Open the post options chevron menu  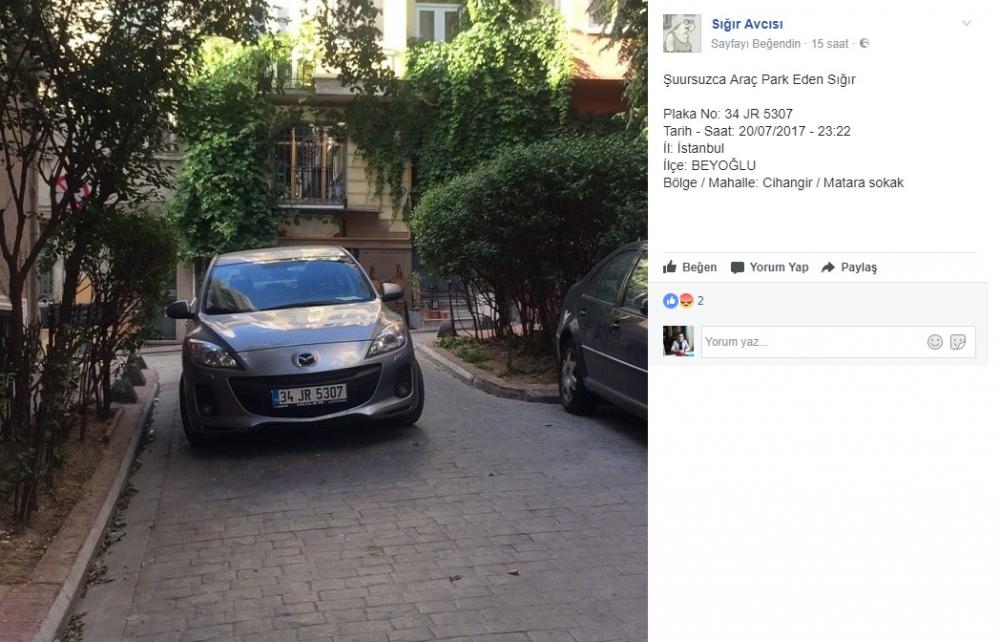pos(966,24)
